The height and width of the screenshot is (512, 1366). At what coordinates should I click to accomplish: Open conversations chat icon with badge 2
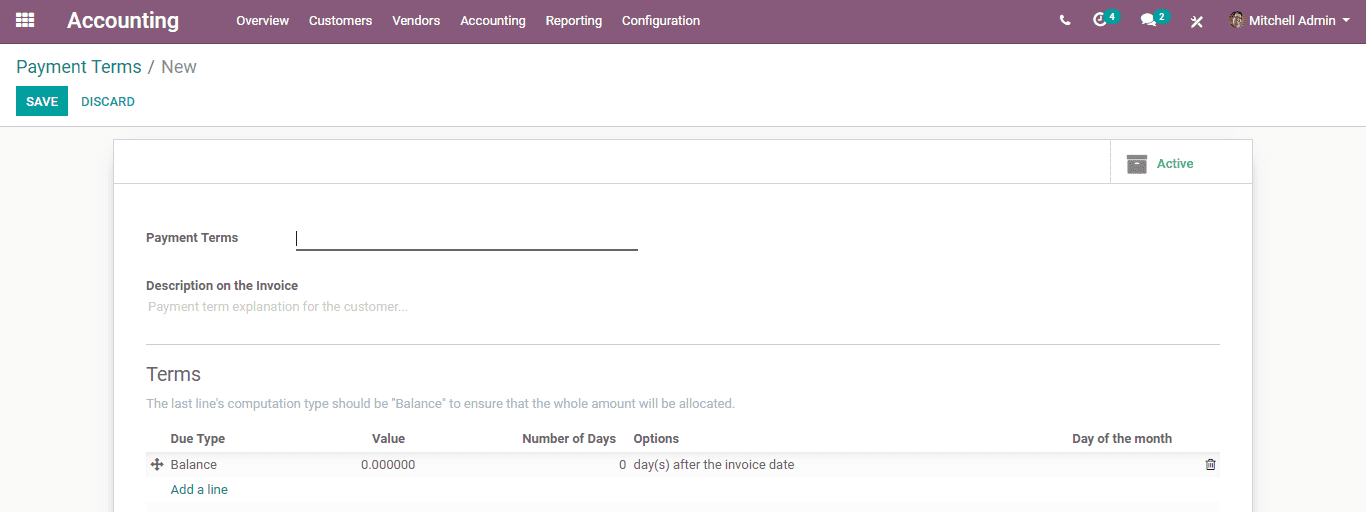click(1154, 19)
